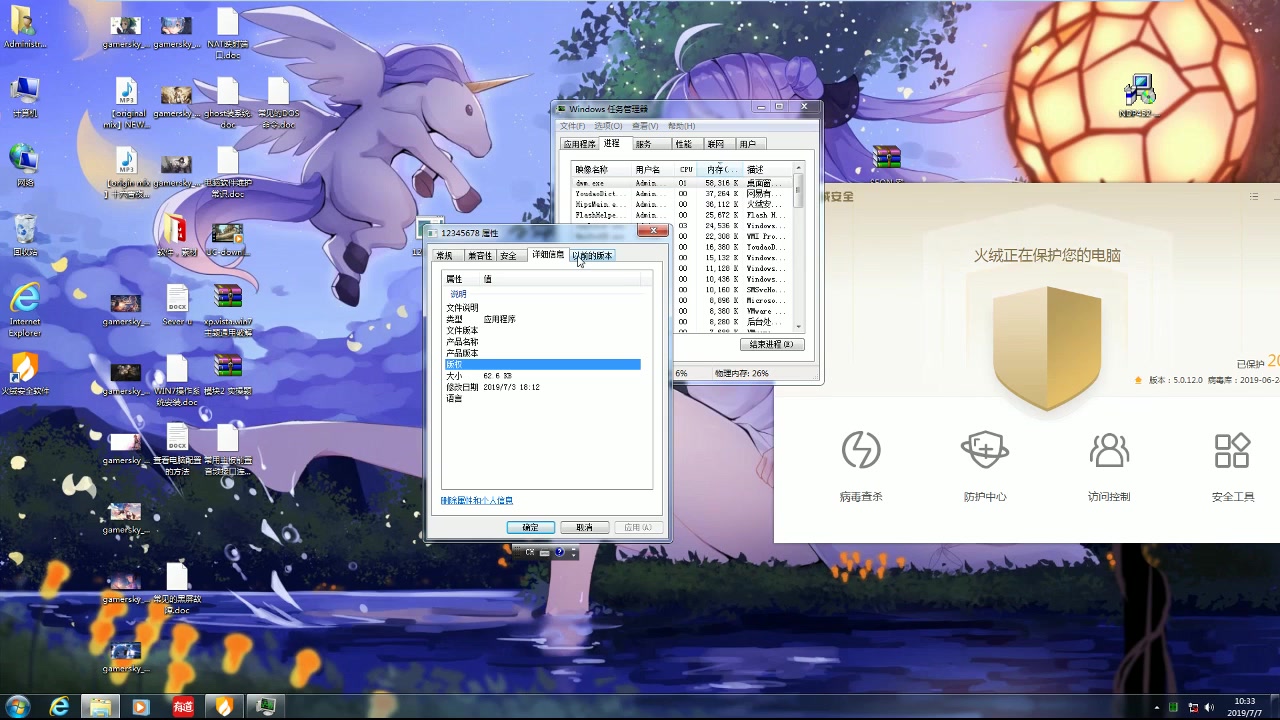Open 有道 dictionary taskbar icon
The image size is (1280, 720).
182,707
